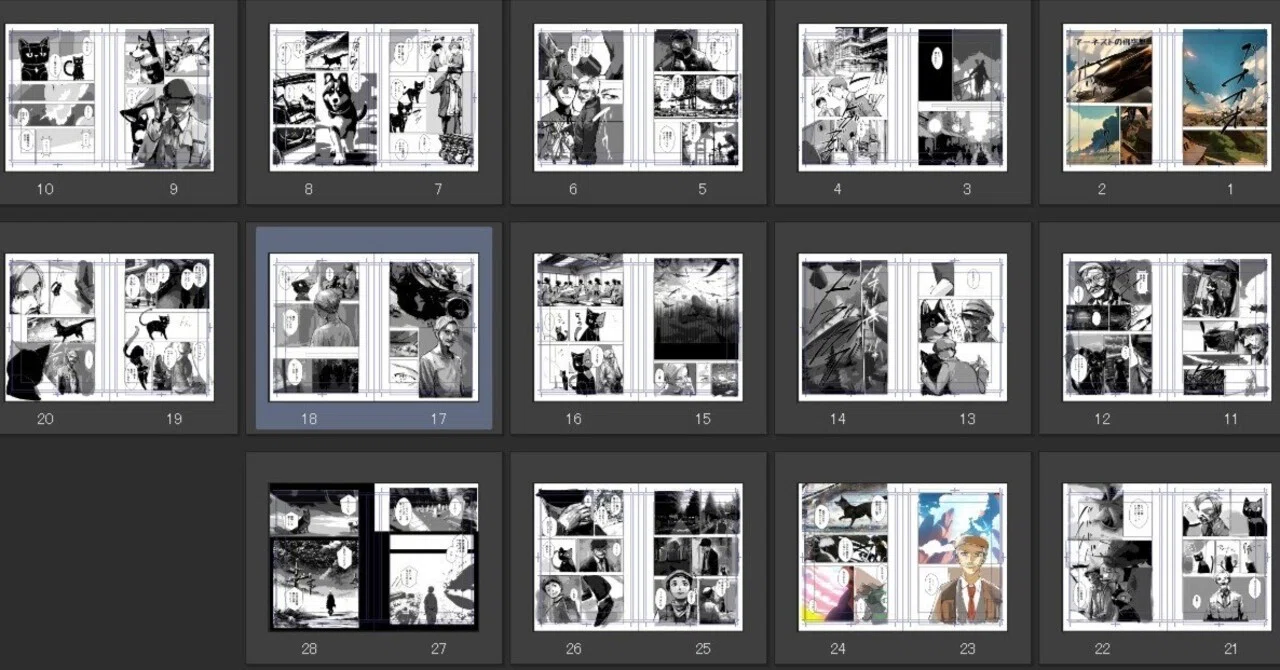Click the page number label "3"
This screenshot has height=670, width=1280.
pyautogui.click(x=966, y=189)
